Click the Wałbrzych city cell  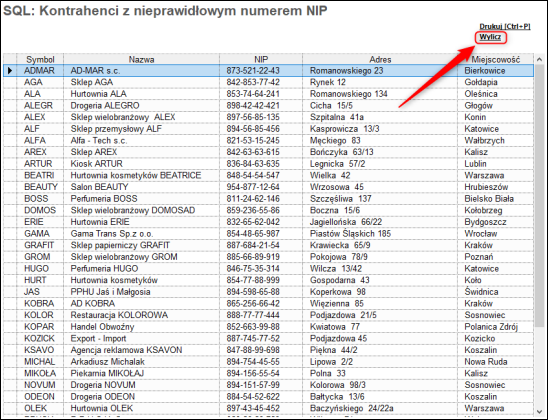[496, 140]
